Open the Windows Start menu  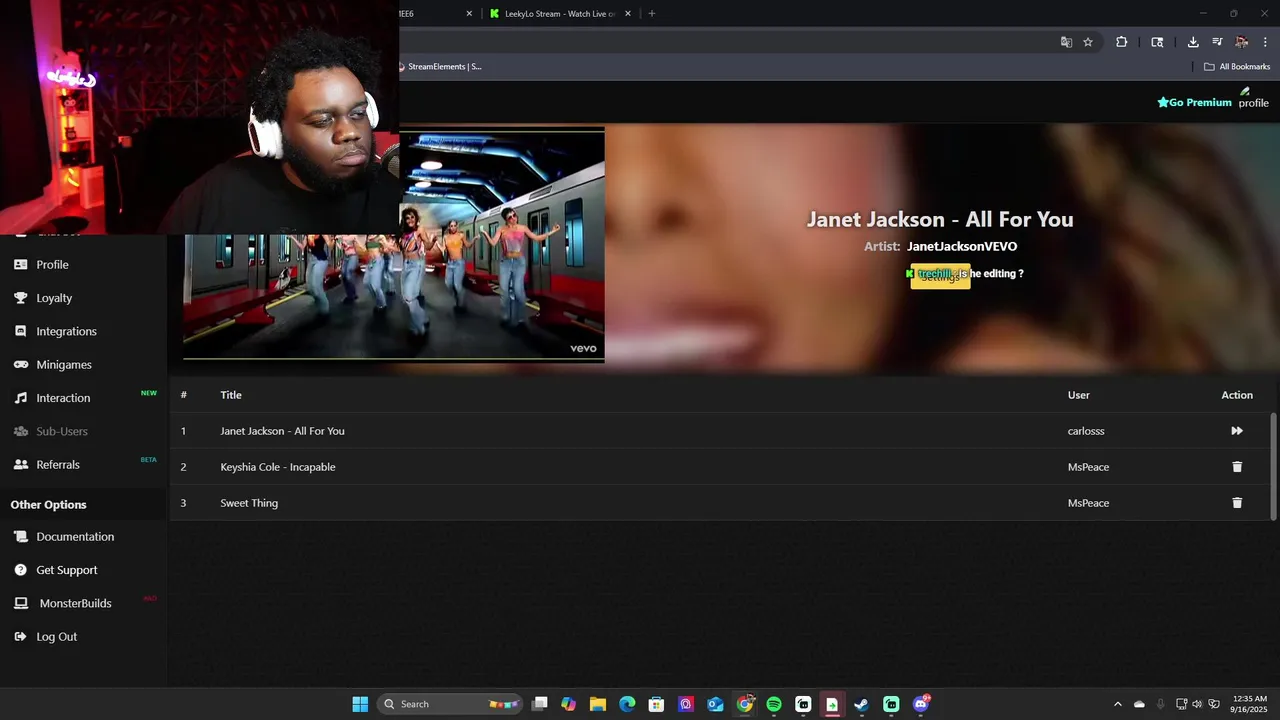click(x=360, y=704)
